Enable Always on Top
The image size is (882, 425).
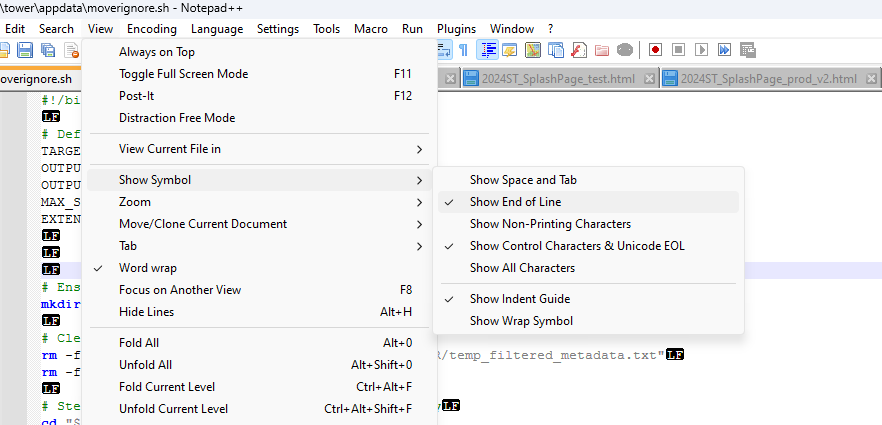click(x=258, y=52)
